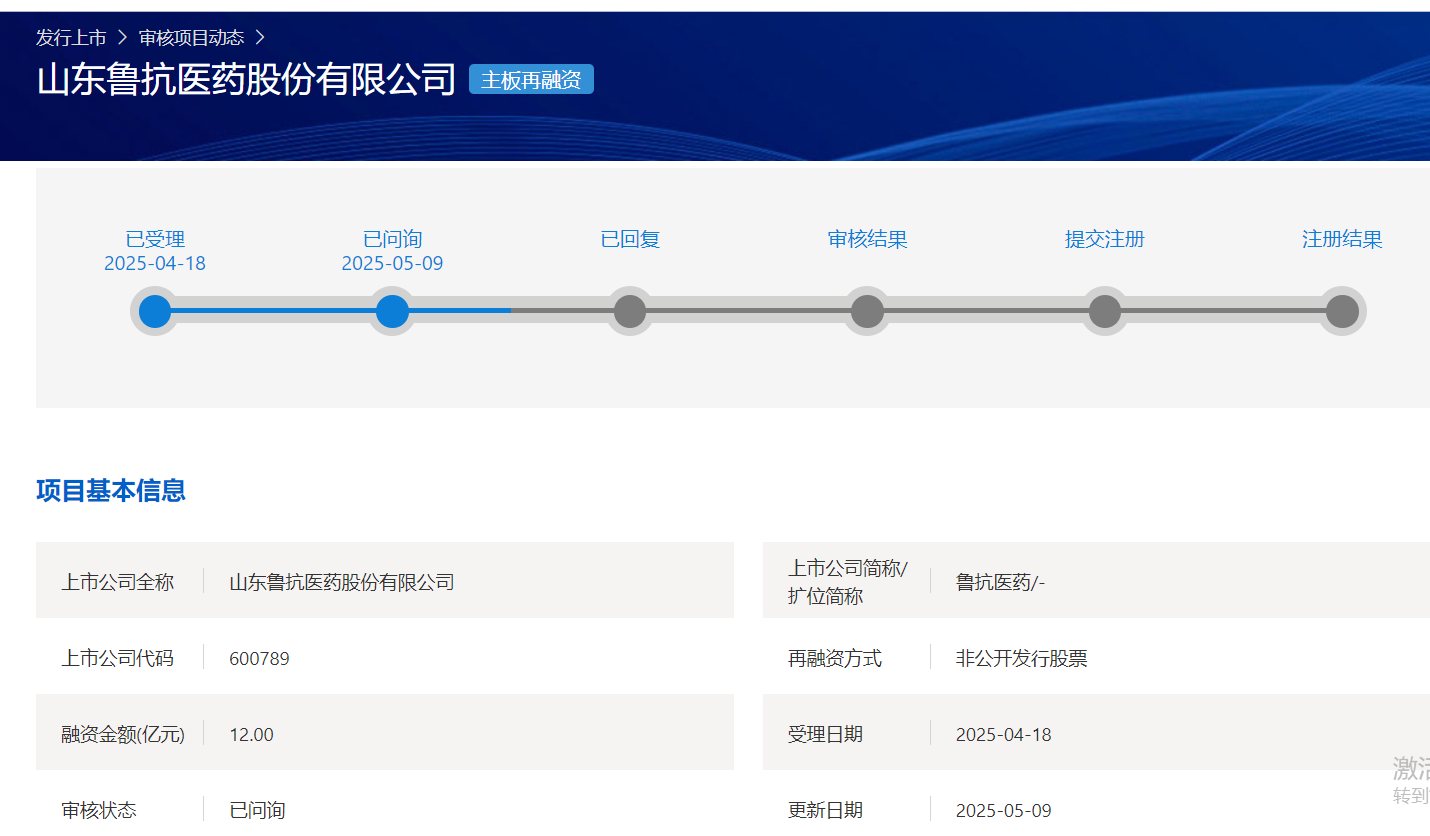Image resolution: width=1430 pixels, height=836 pixels.
Task: Click the financing amount 12.00
Action: point(251,734)
